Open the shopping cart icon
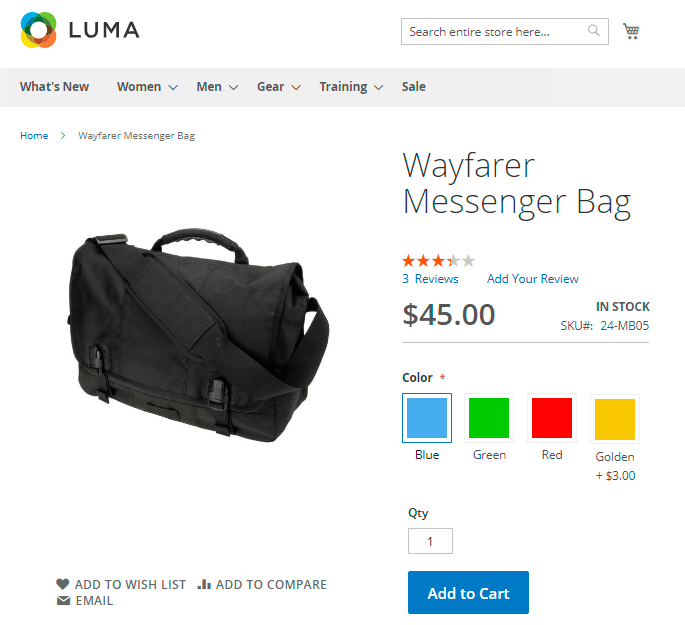This screenshot has height=625, width=685. [x=631, y=31]
